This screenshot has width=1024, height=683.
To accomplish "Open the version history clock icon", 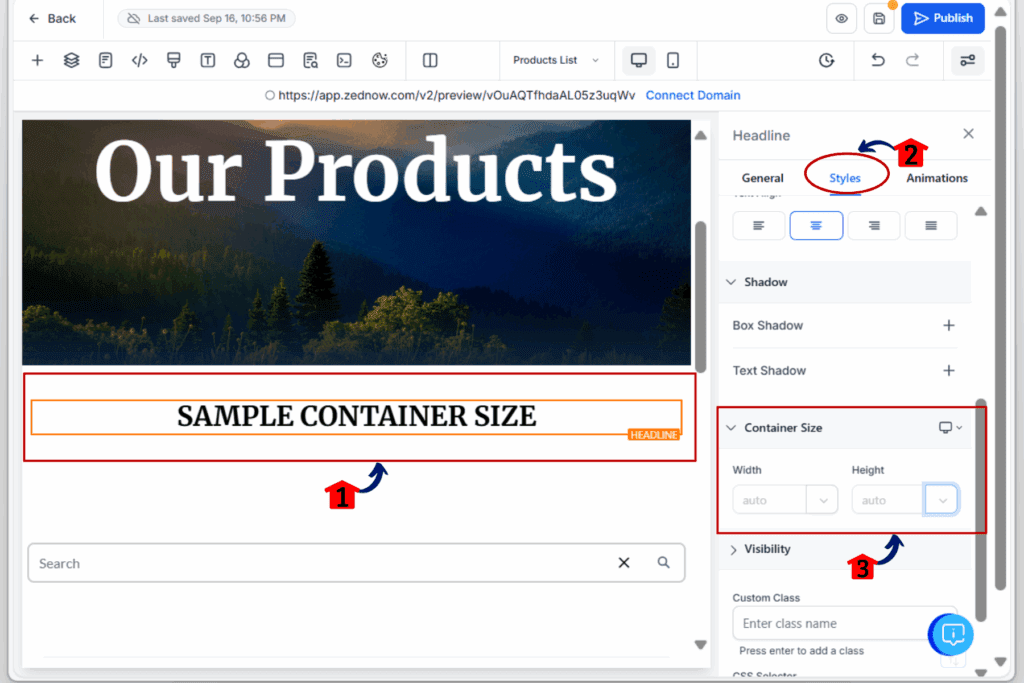I will point(827,60).
